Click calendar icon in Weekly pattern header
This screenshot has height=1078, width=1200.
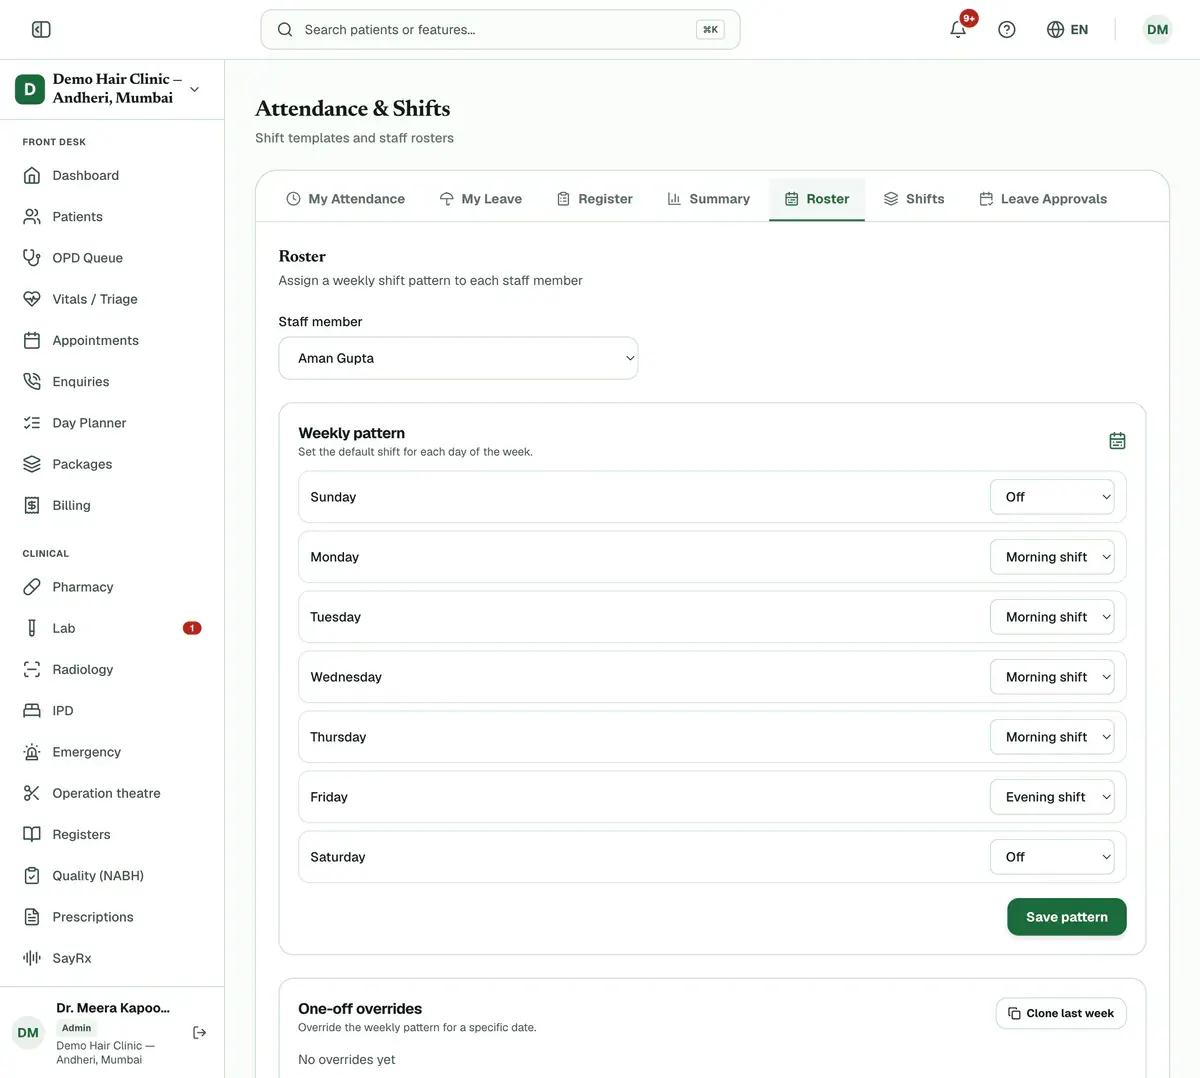click(x=1117, y=441)
